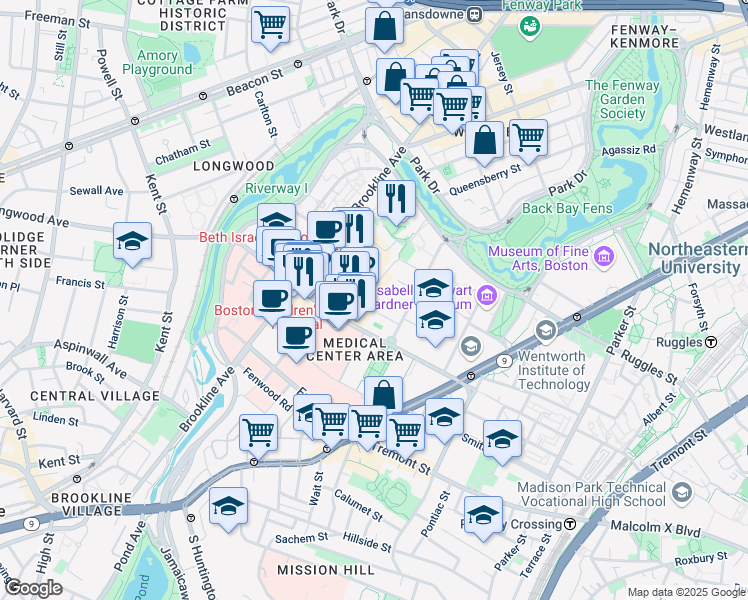Image resolution: width=748 pixels, height=600 pixels.
Task: Click the Malcolm X Blvd street label
Action: pyautogui.click(x=656, y=528)
